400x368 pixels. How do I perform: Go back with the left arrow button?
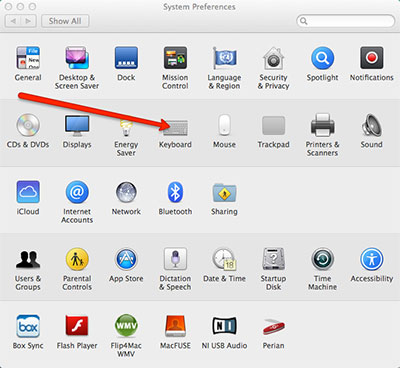pos(13,21)
